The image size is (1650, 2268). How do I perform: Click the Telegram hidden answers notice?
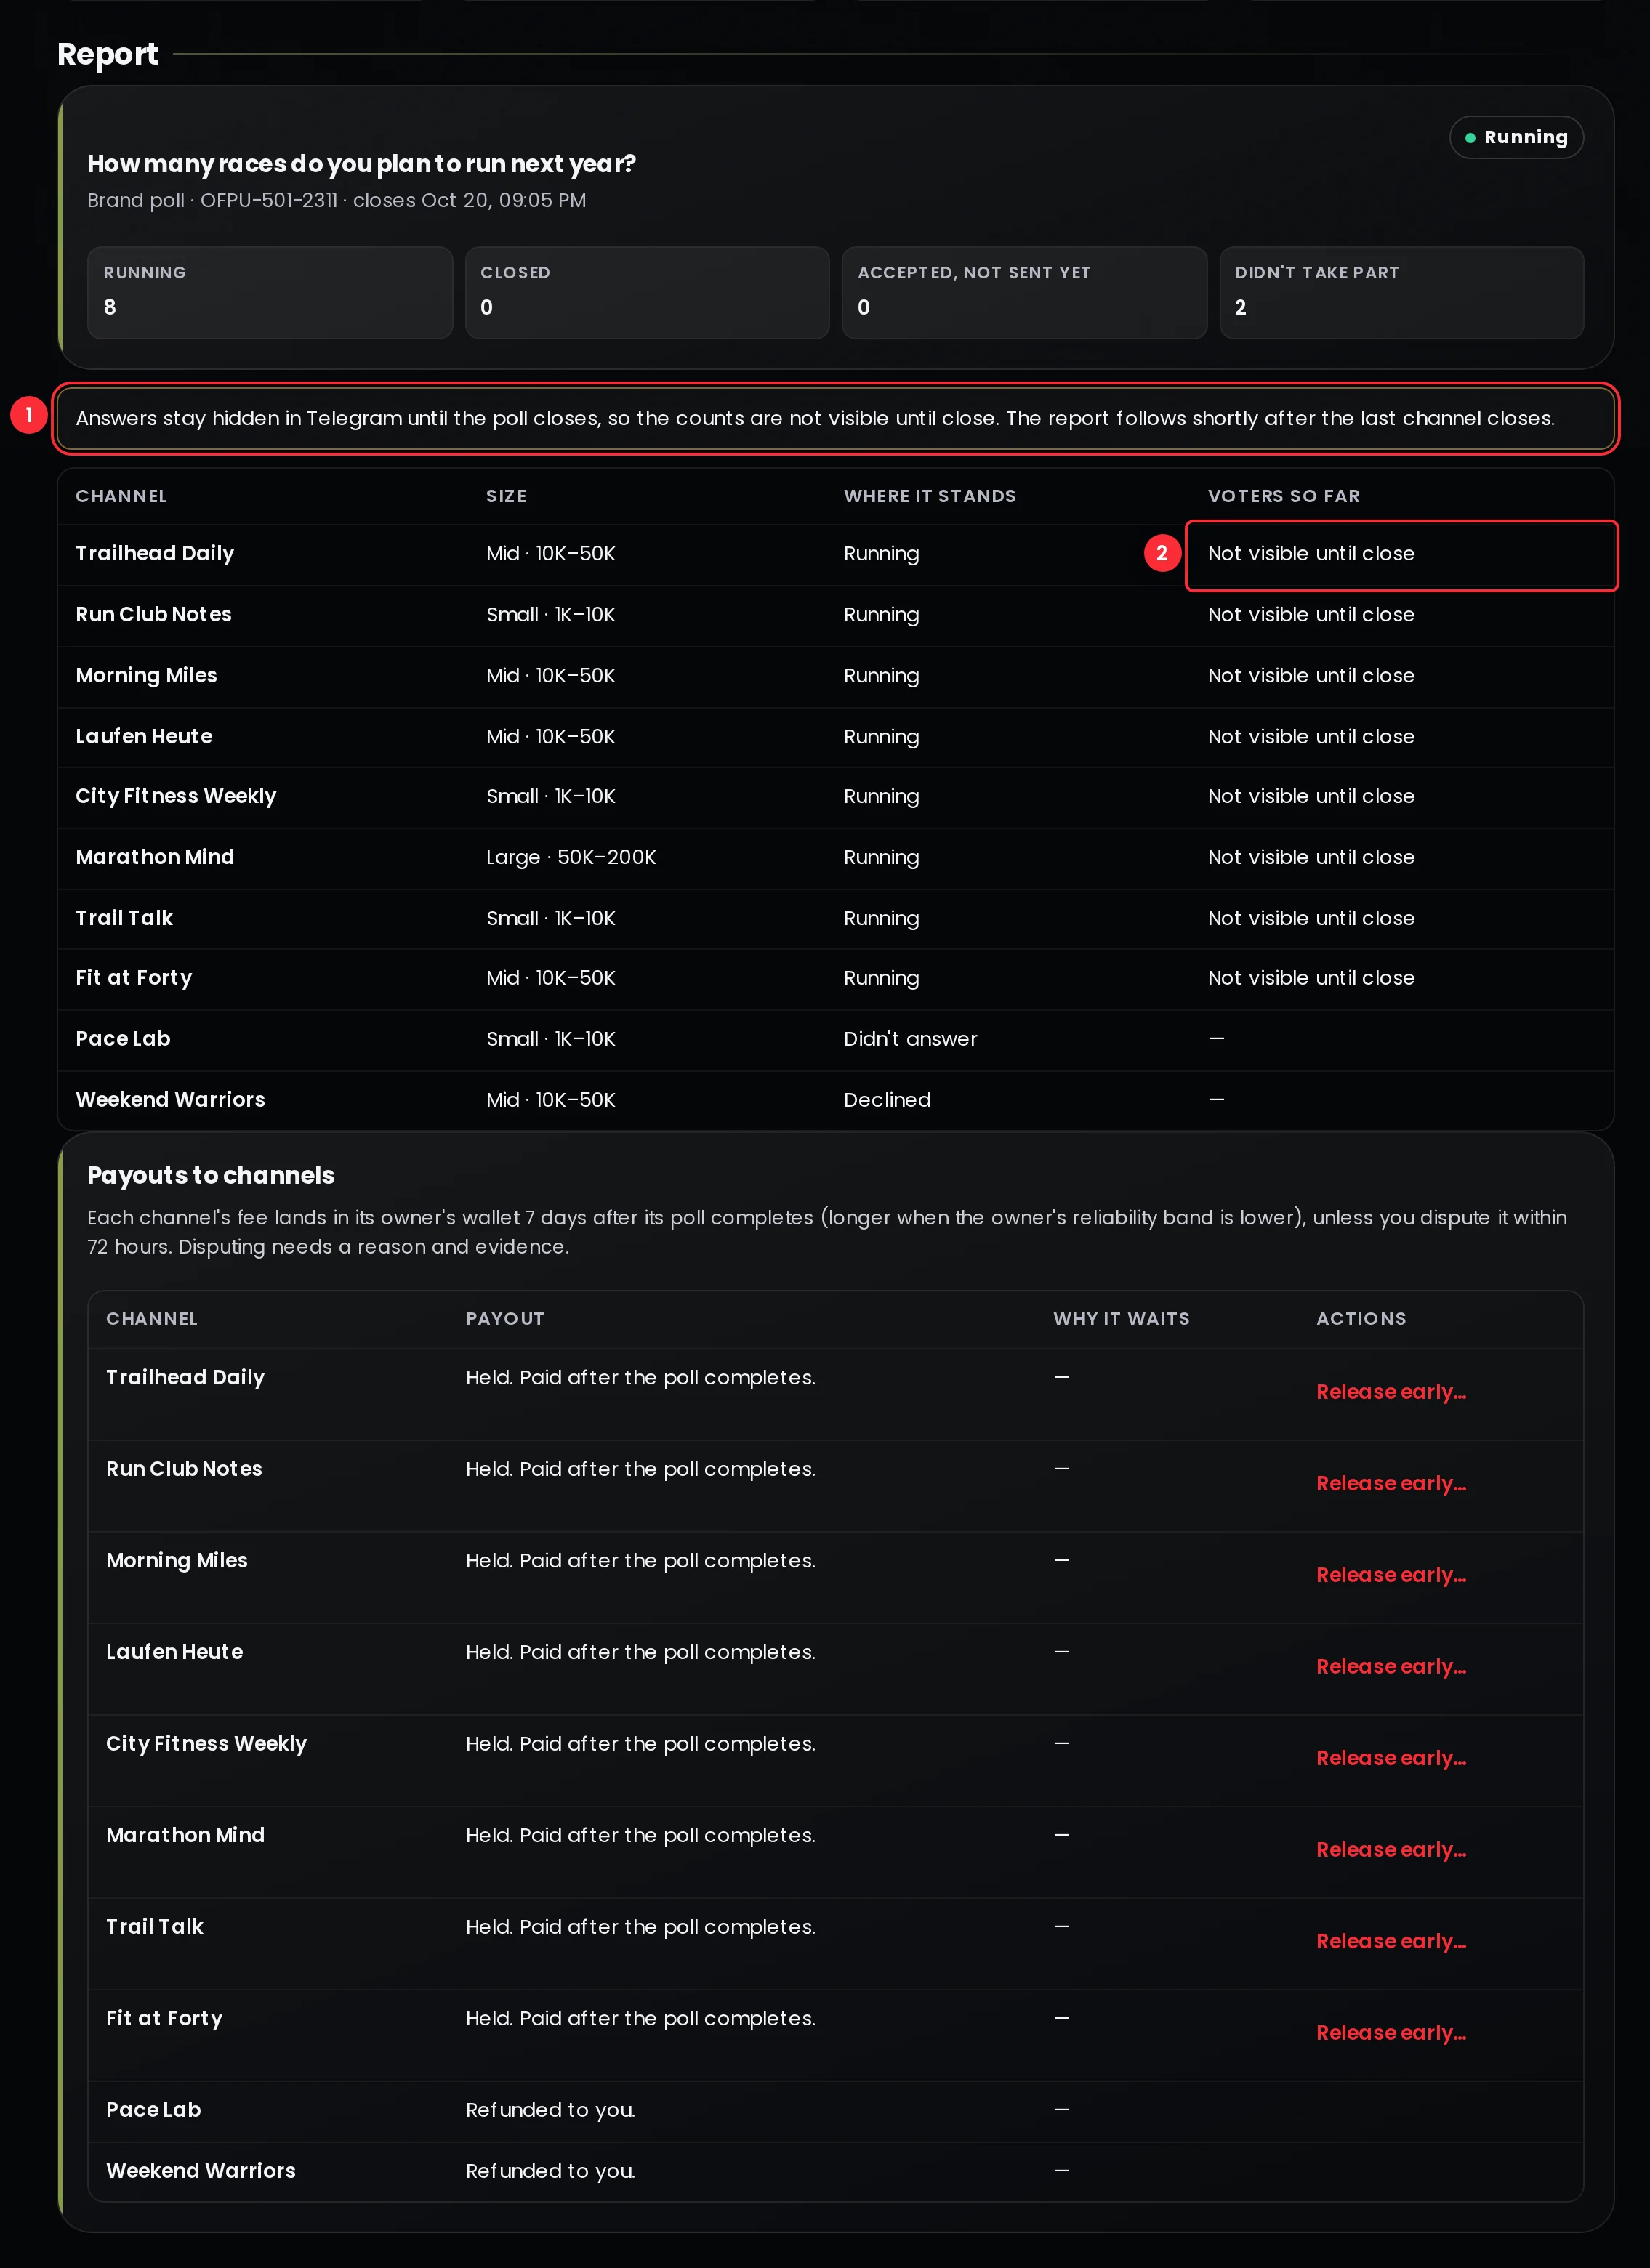pos(836,419)
